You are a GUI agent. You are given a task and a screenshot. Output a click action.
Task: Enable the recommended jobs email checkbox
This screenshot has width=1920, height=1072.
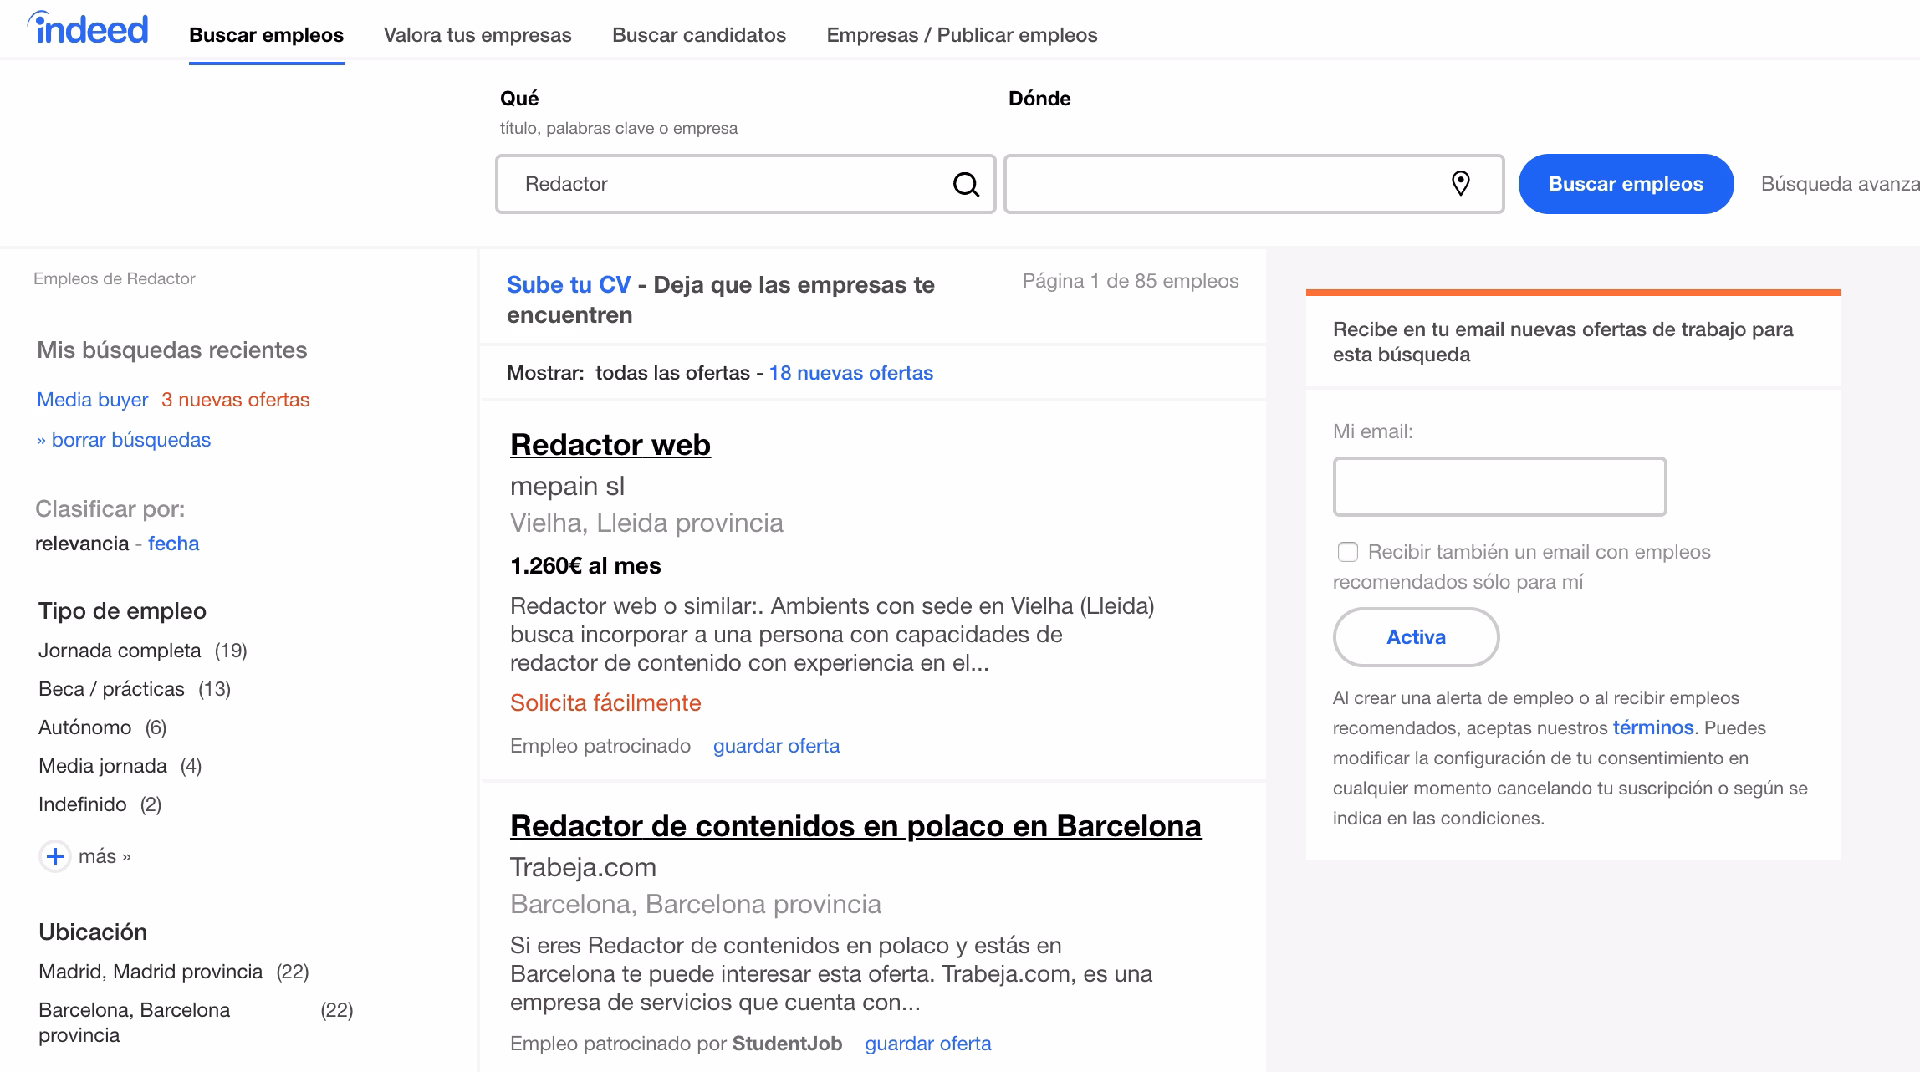(x=1347, y=551)
